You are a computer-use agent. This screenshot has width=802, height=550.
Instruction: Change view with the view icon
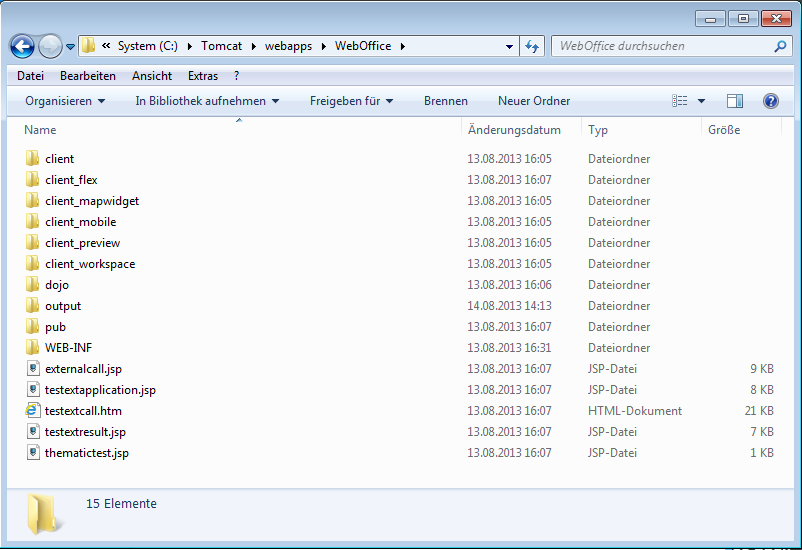click(680, 101)
